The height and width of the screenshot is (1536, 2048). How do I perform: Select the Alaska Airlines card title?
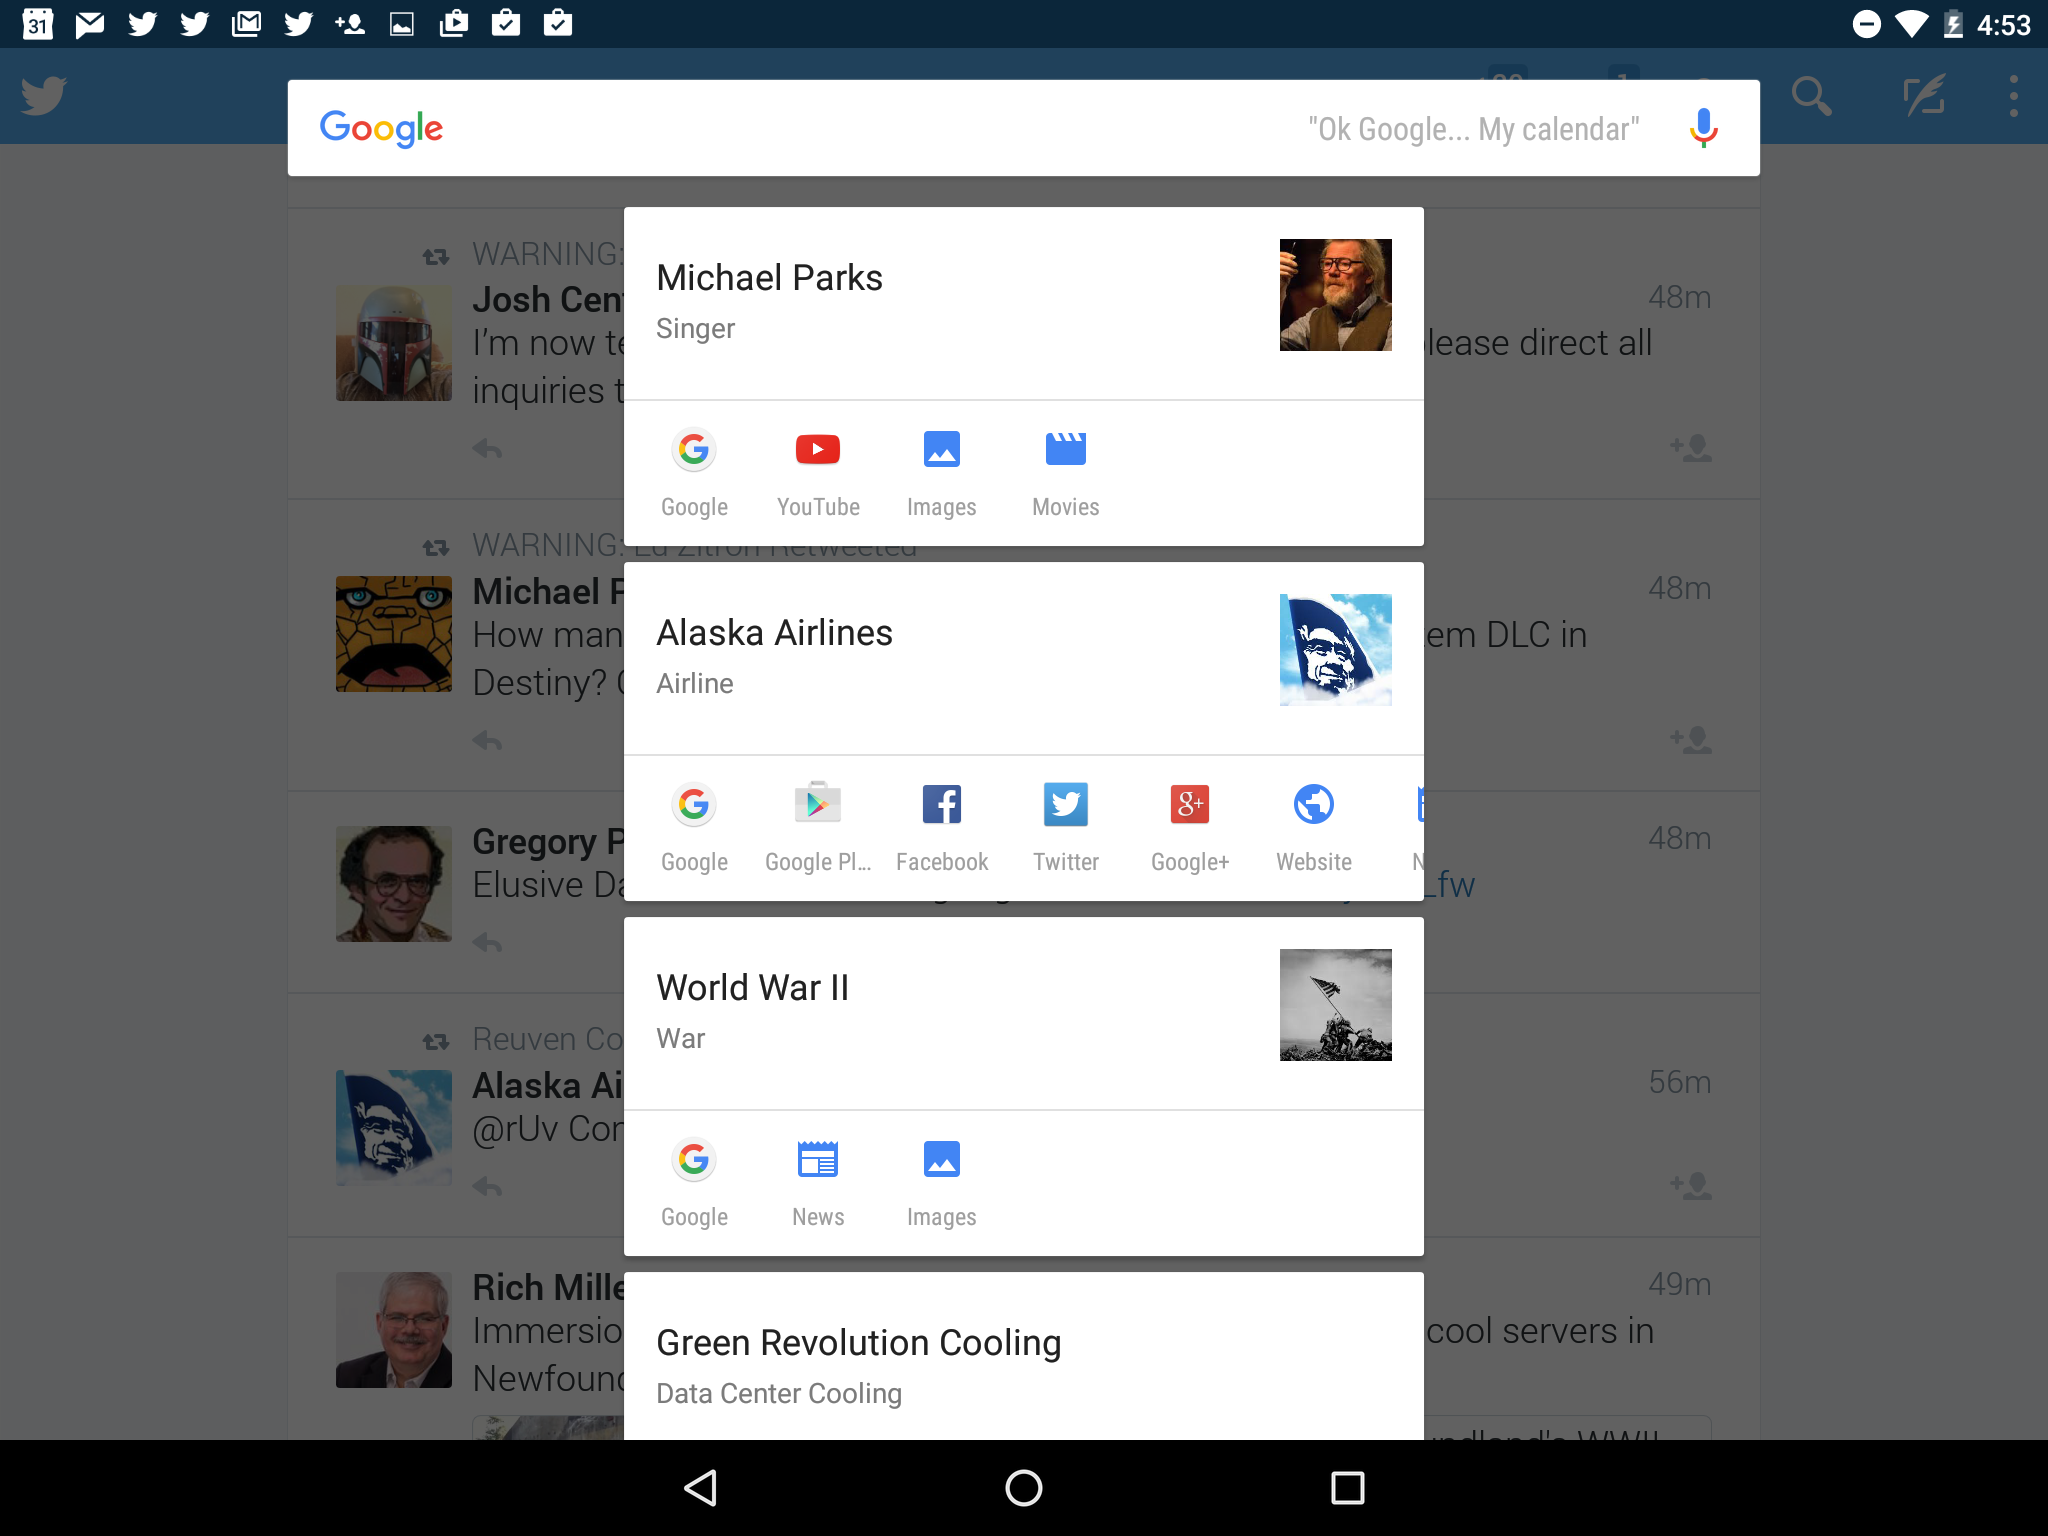pos(774,633)
